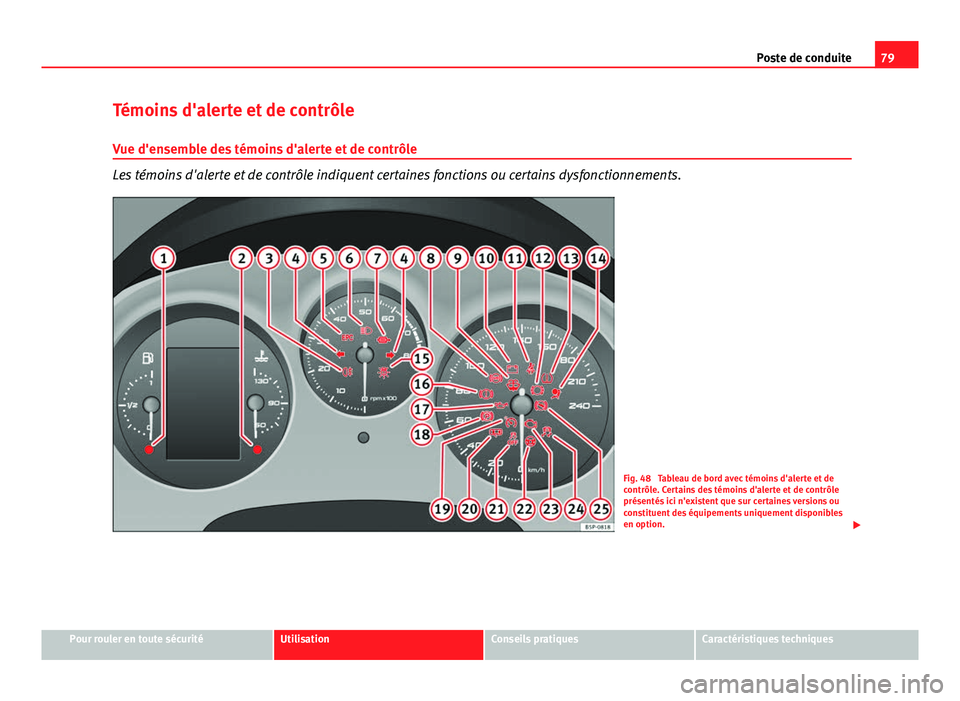This screenshot has height=701, width=960.
Task: Open the 'Pour rouler en toute sécurité' tab
Action: [x=157, y=645]
